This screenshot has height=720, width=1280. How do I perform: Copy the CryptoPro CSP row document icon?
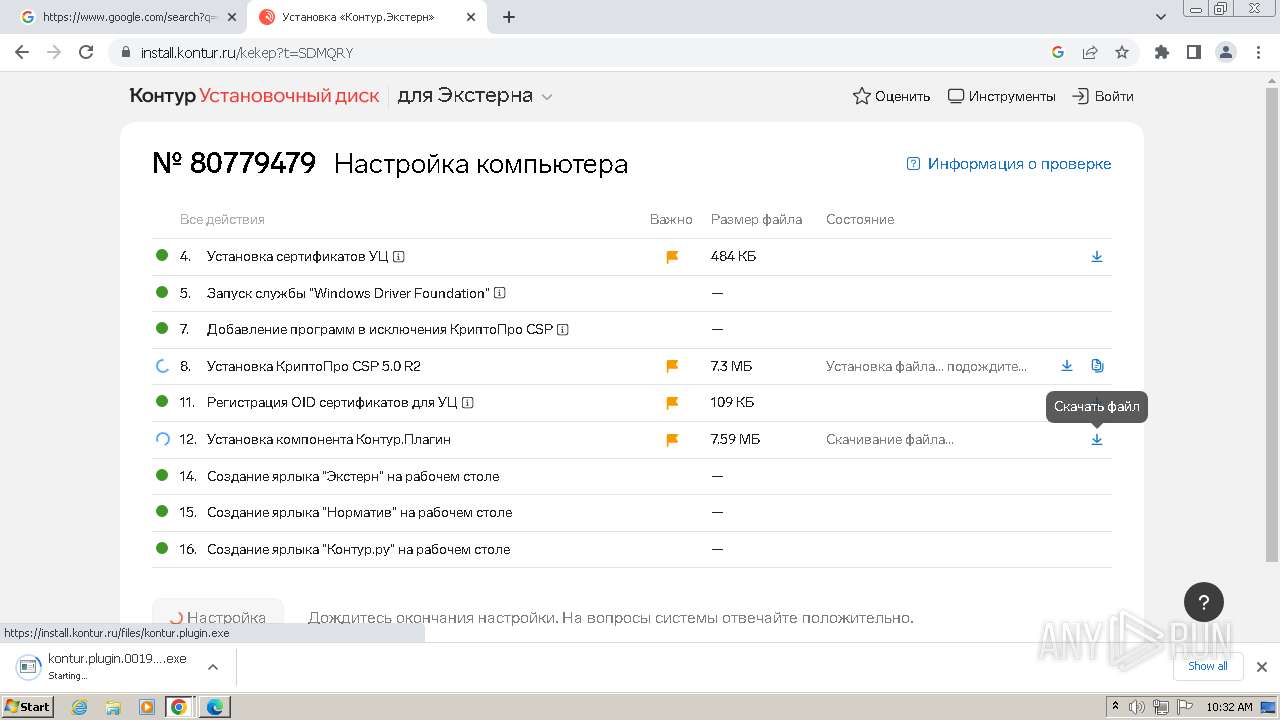(1097, 366)
